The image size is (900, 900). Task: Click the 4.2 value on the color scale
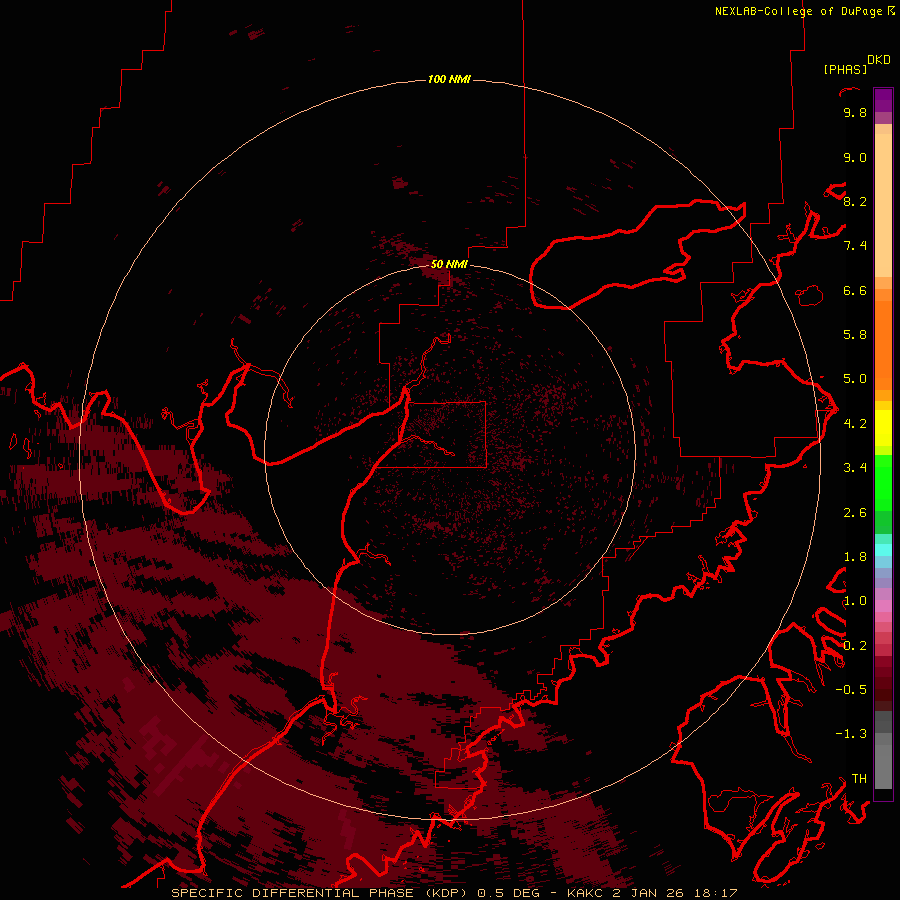tap(855, 424)
